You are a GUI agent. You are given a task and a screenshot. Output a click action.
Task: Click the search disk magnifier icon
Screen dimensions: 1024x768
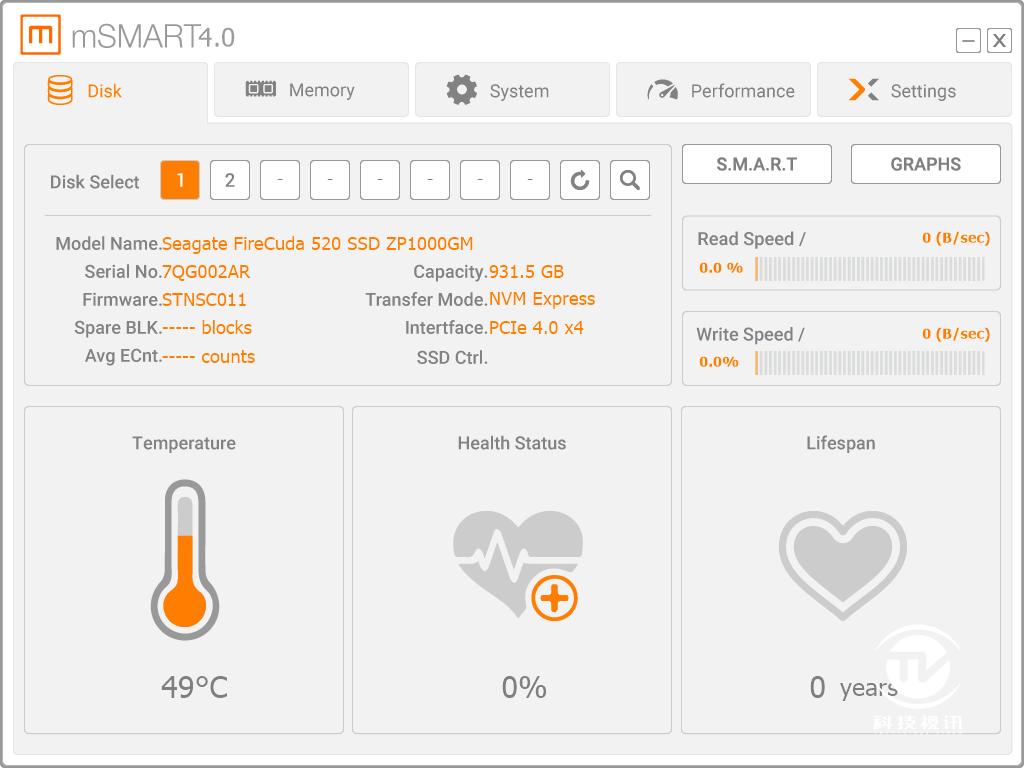tap(630, 180)
